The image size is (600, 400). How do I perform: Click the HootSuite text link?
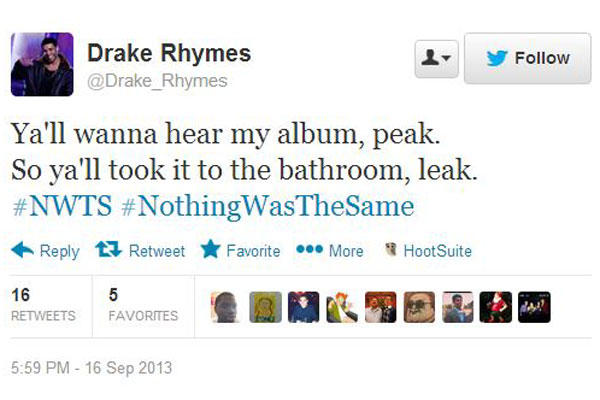tap(437, 251)
